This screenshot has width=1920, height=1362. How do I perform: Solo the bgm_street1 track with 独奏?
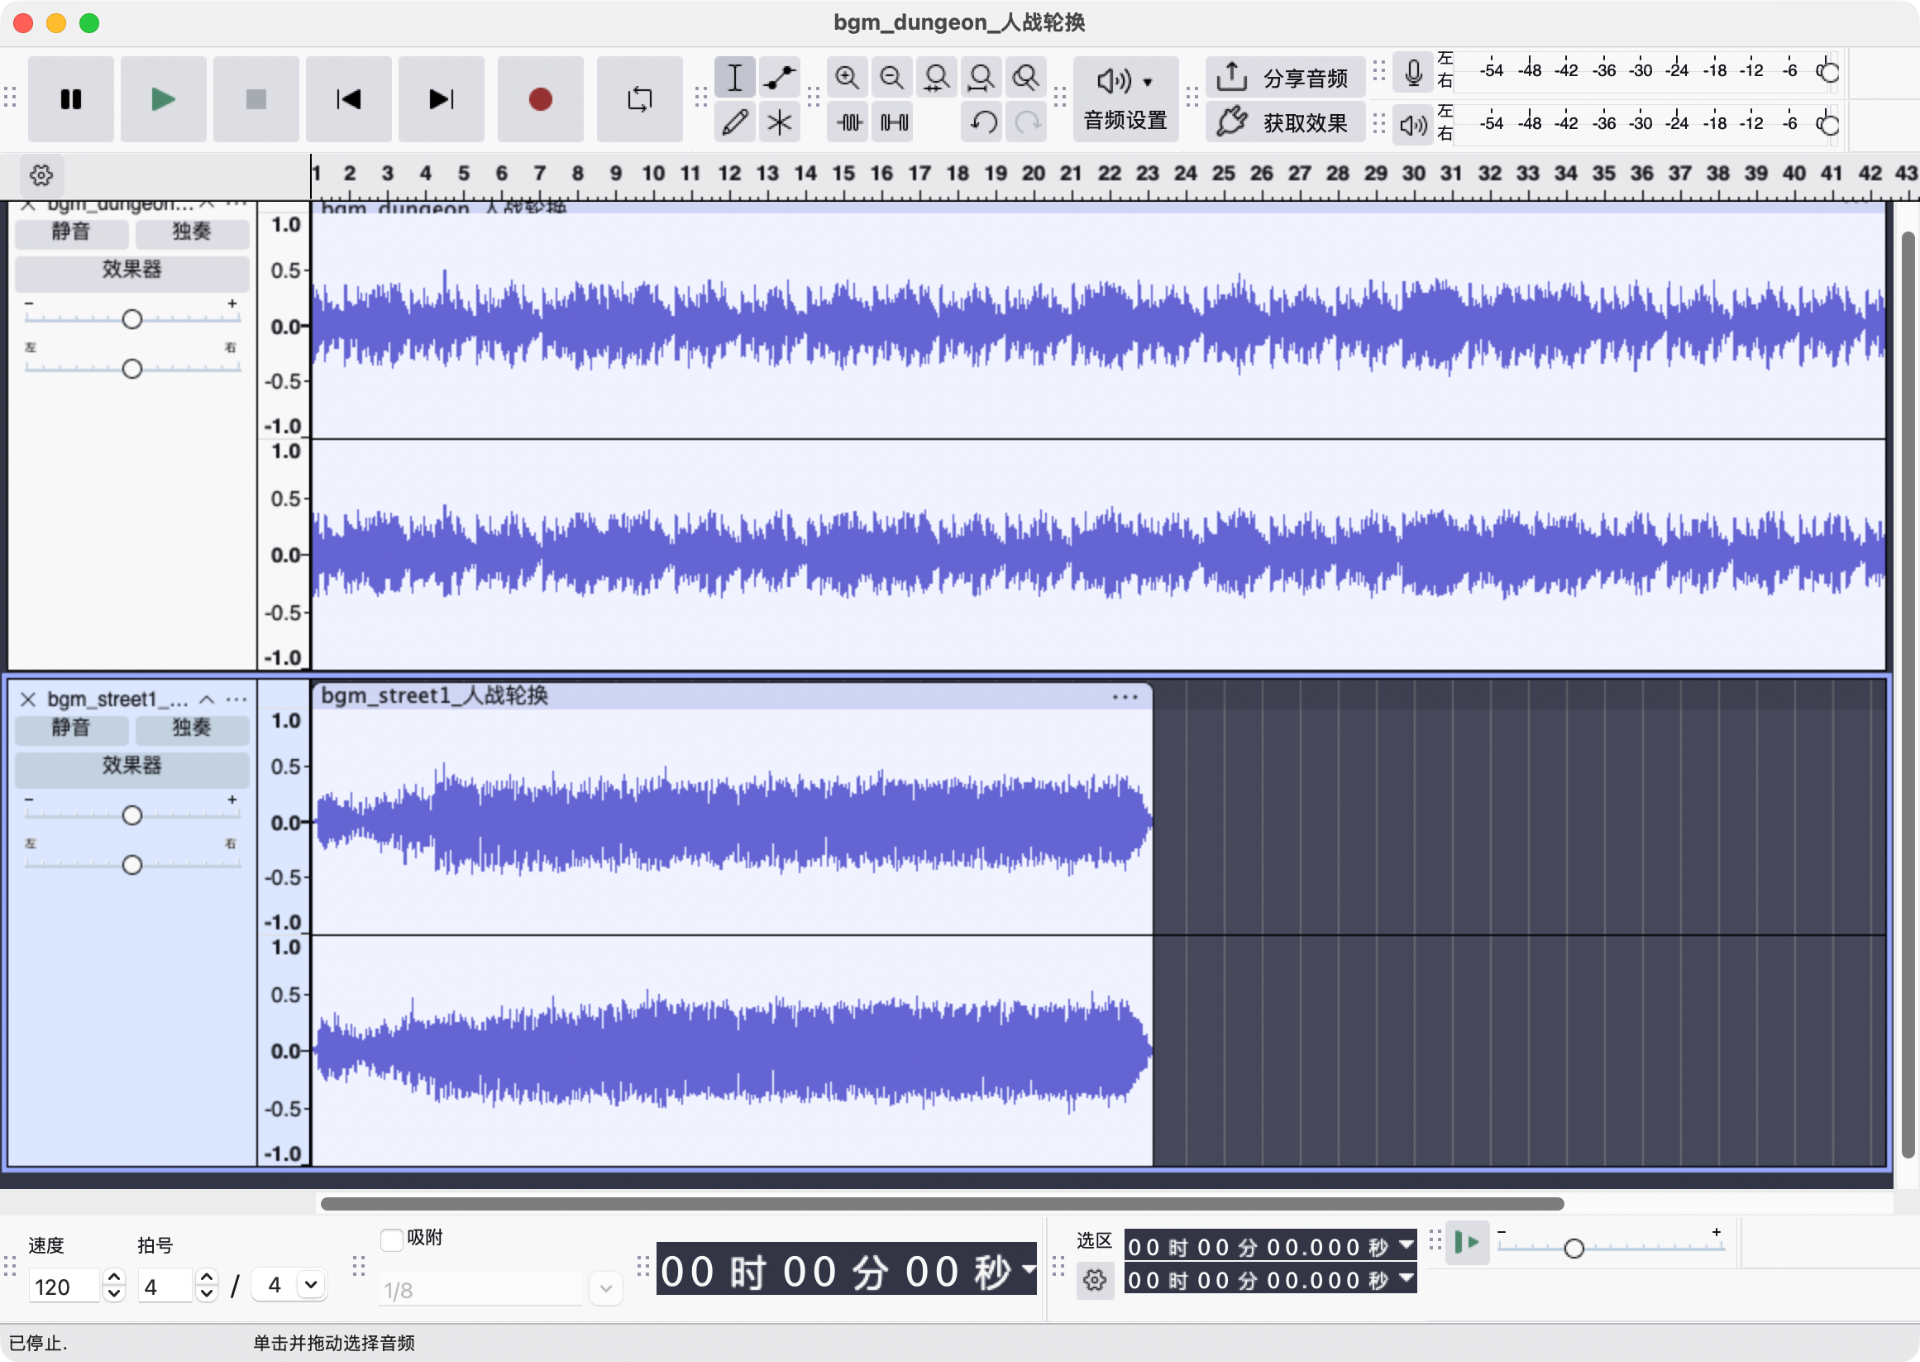pyautogui.click(x=191, y=728)
